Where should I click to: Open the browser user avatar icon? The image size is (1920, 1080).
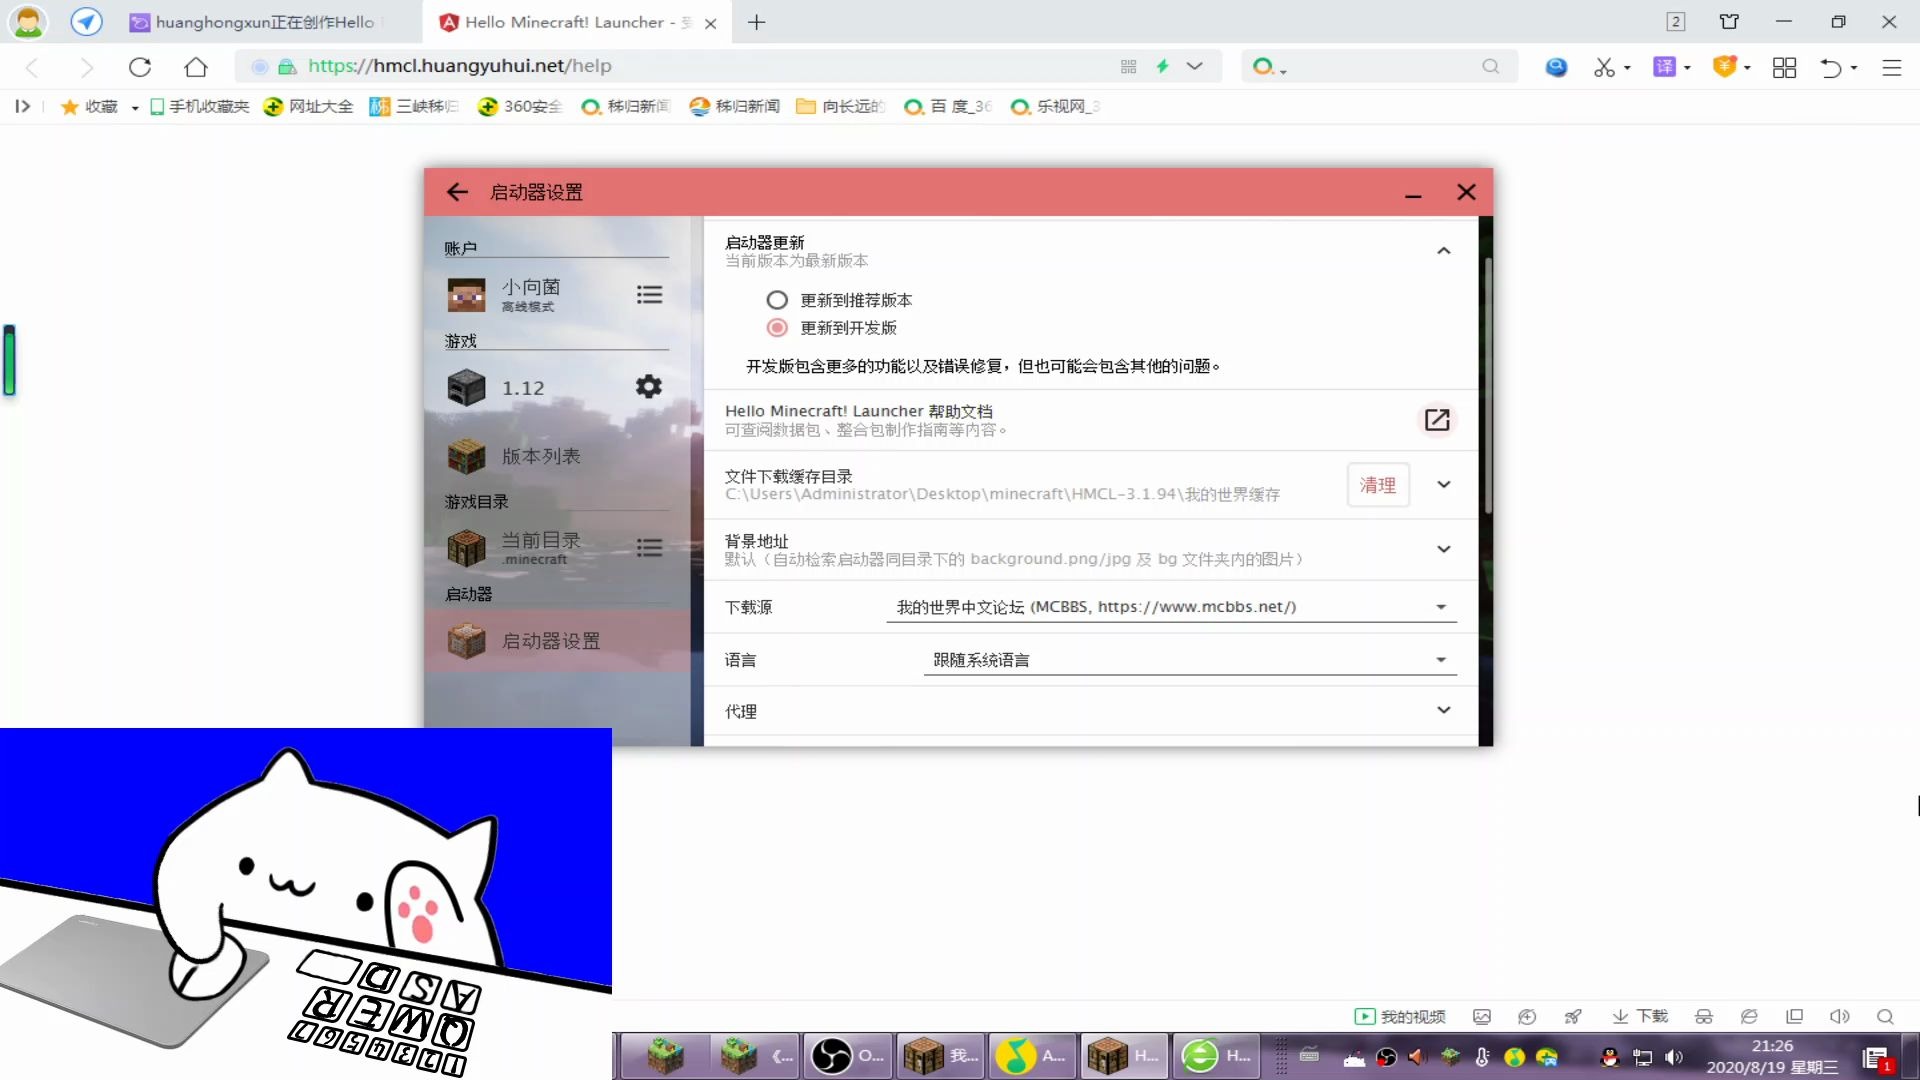pyautogui.click(x=28, y=22)
